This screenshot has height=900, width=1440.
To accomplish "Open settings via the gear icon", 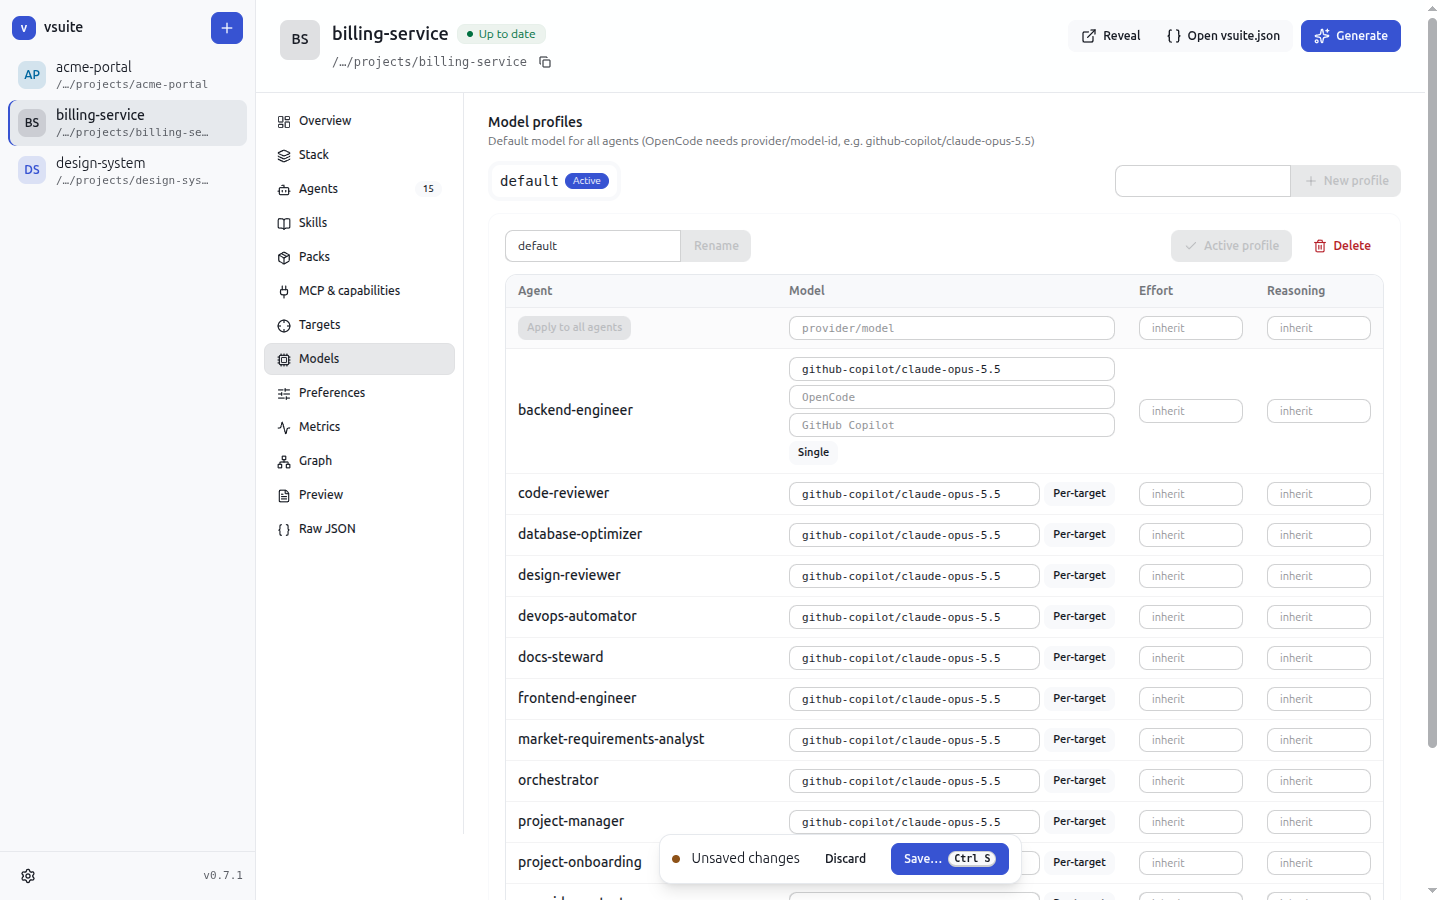I will 28,876.
